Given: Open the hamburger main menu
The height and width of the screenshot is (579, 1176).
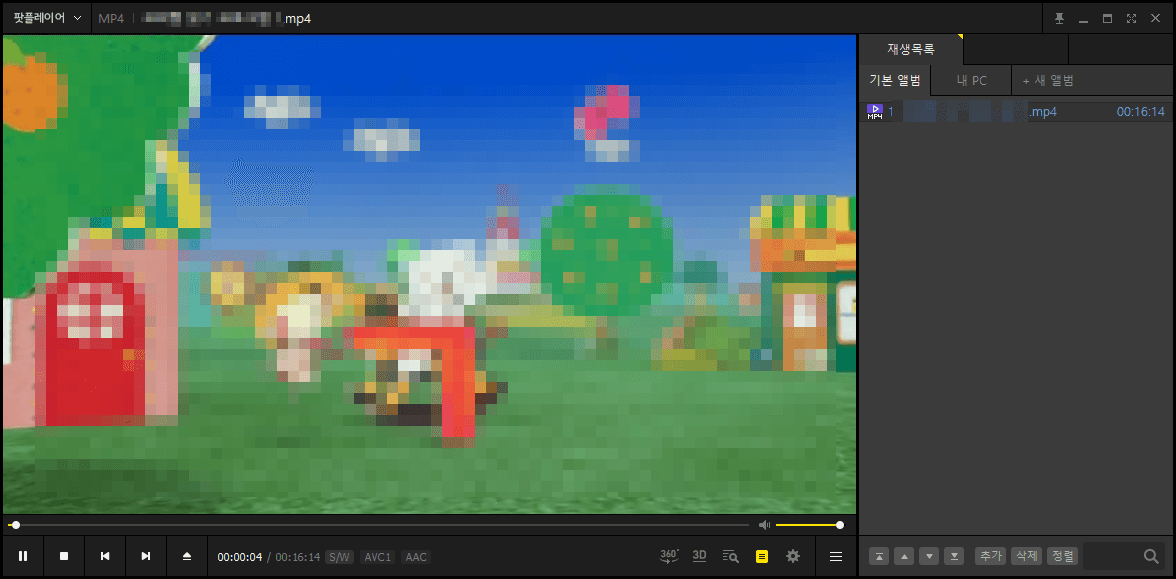Looking at the screenshot, I should point(836,556).
